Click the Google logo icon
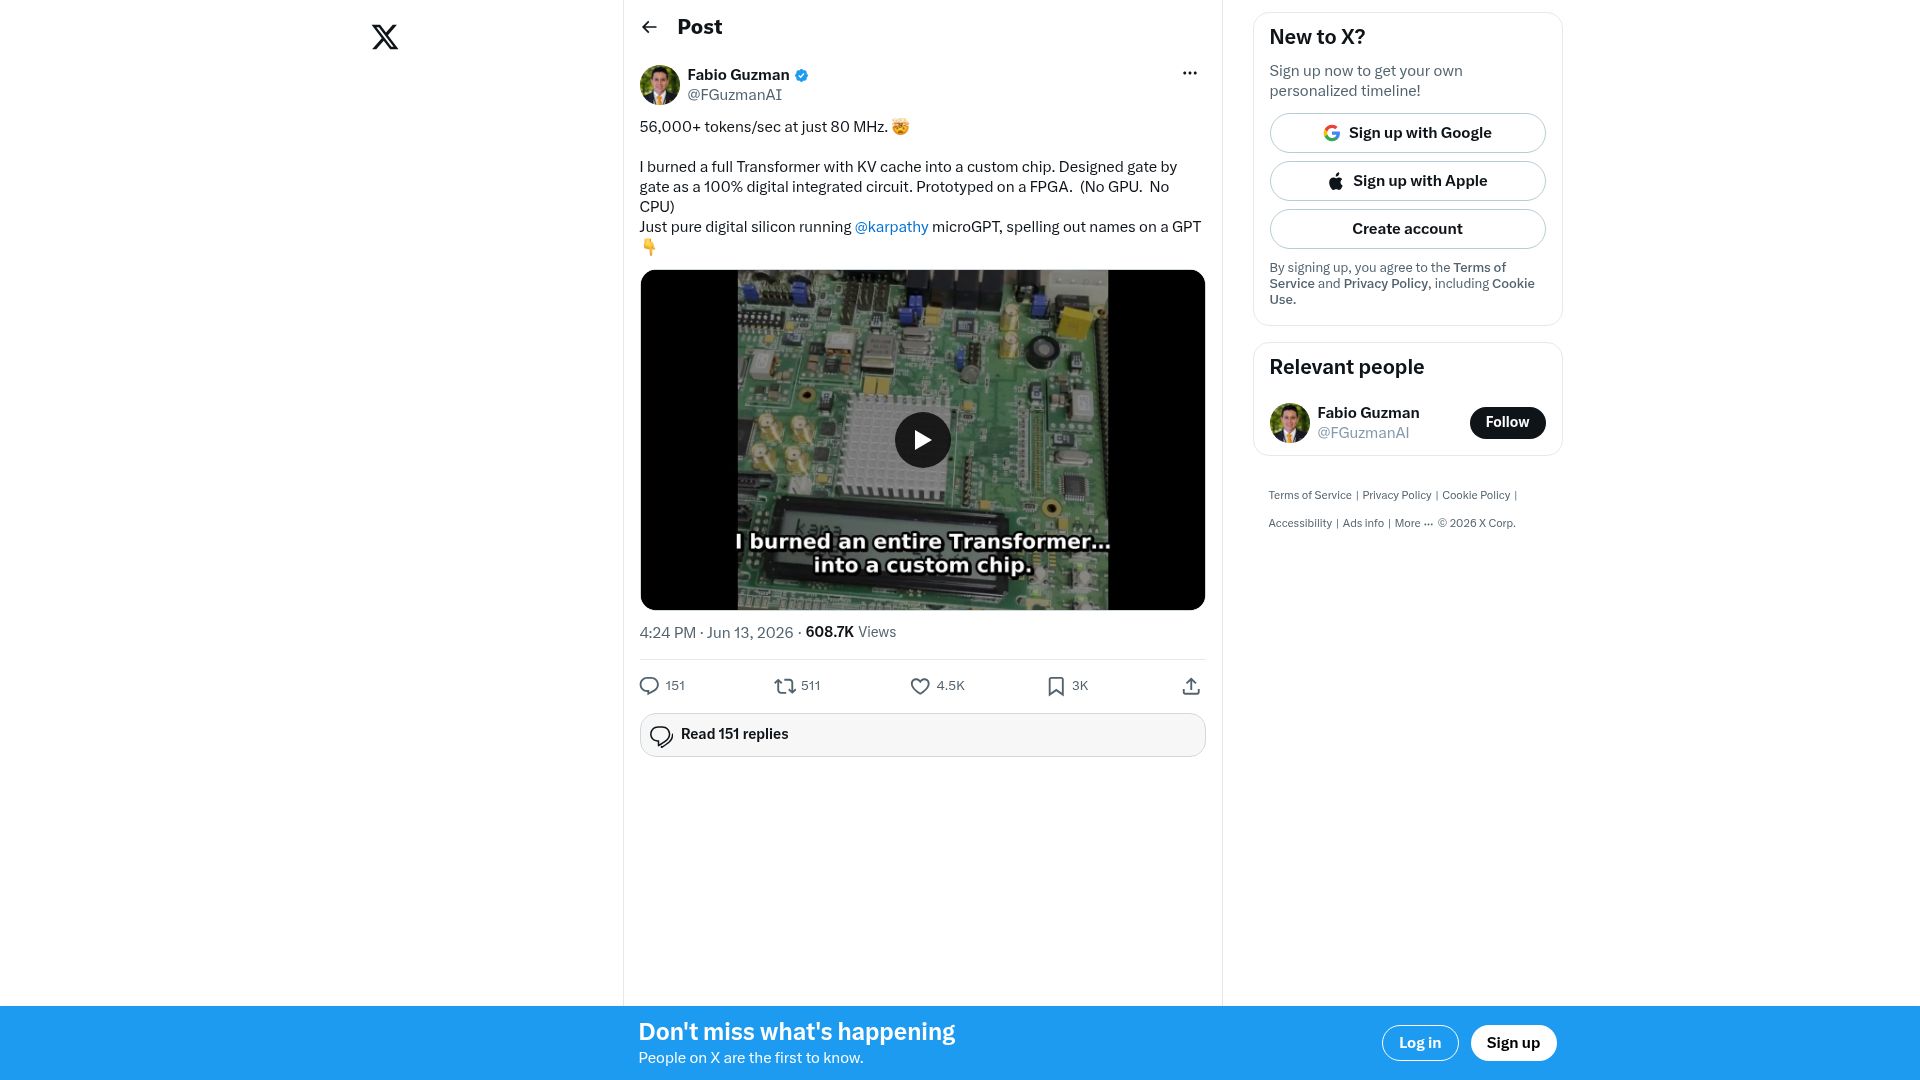This screenshot has height=1080, width=1920. (x=1331, y=133)
